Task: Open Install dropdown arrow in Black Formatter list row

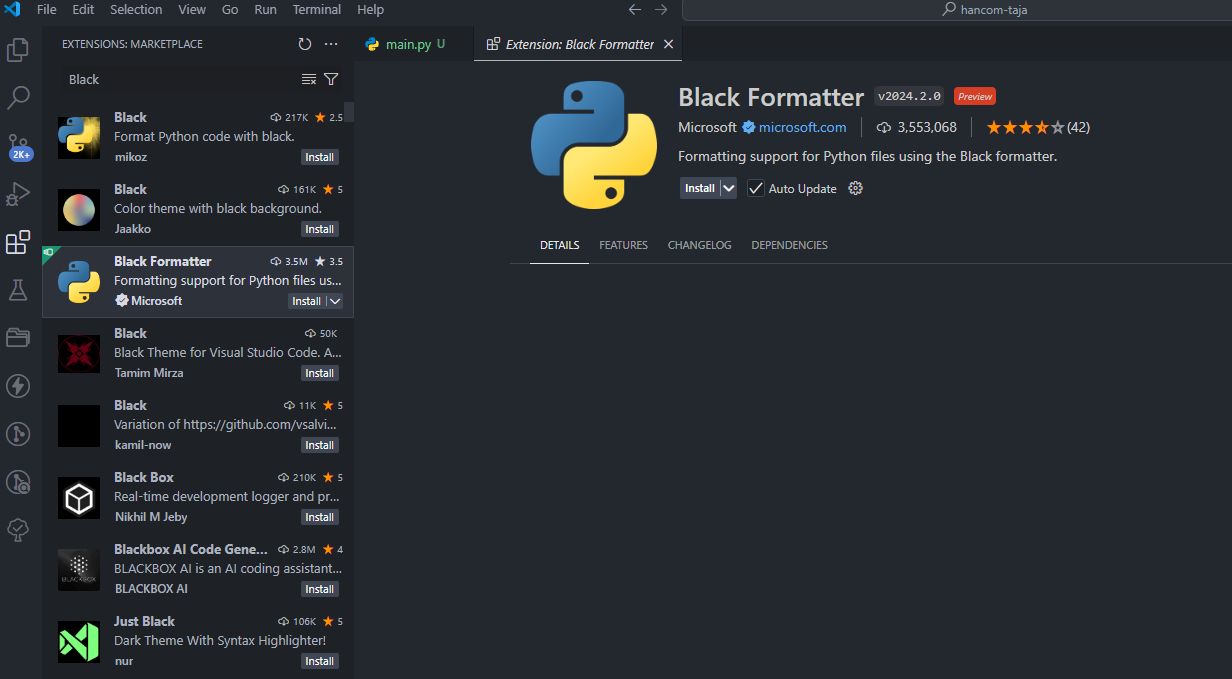Action: point(335,301)
